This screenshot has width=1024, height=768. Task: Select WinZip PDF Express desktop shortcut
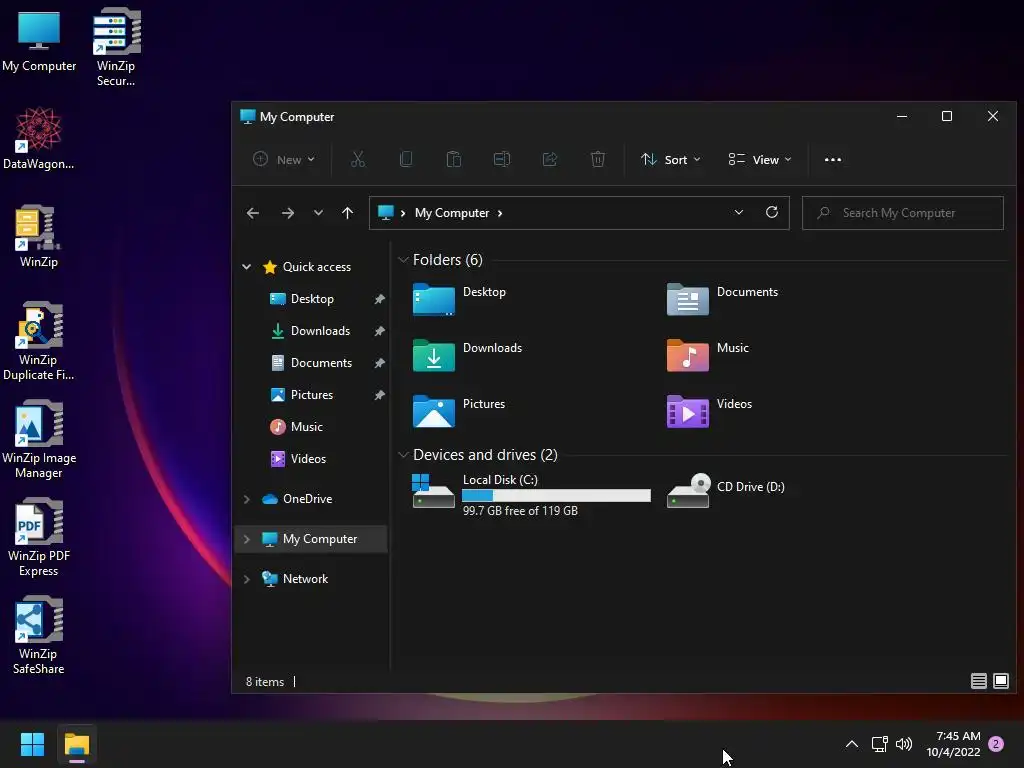39,537
